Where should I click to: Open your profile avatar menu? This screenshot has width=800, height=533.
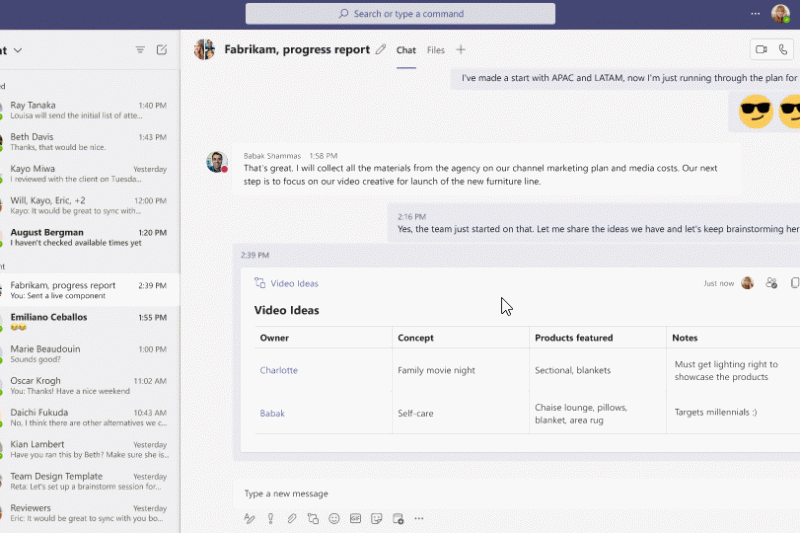click(780, 14)
